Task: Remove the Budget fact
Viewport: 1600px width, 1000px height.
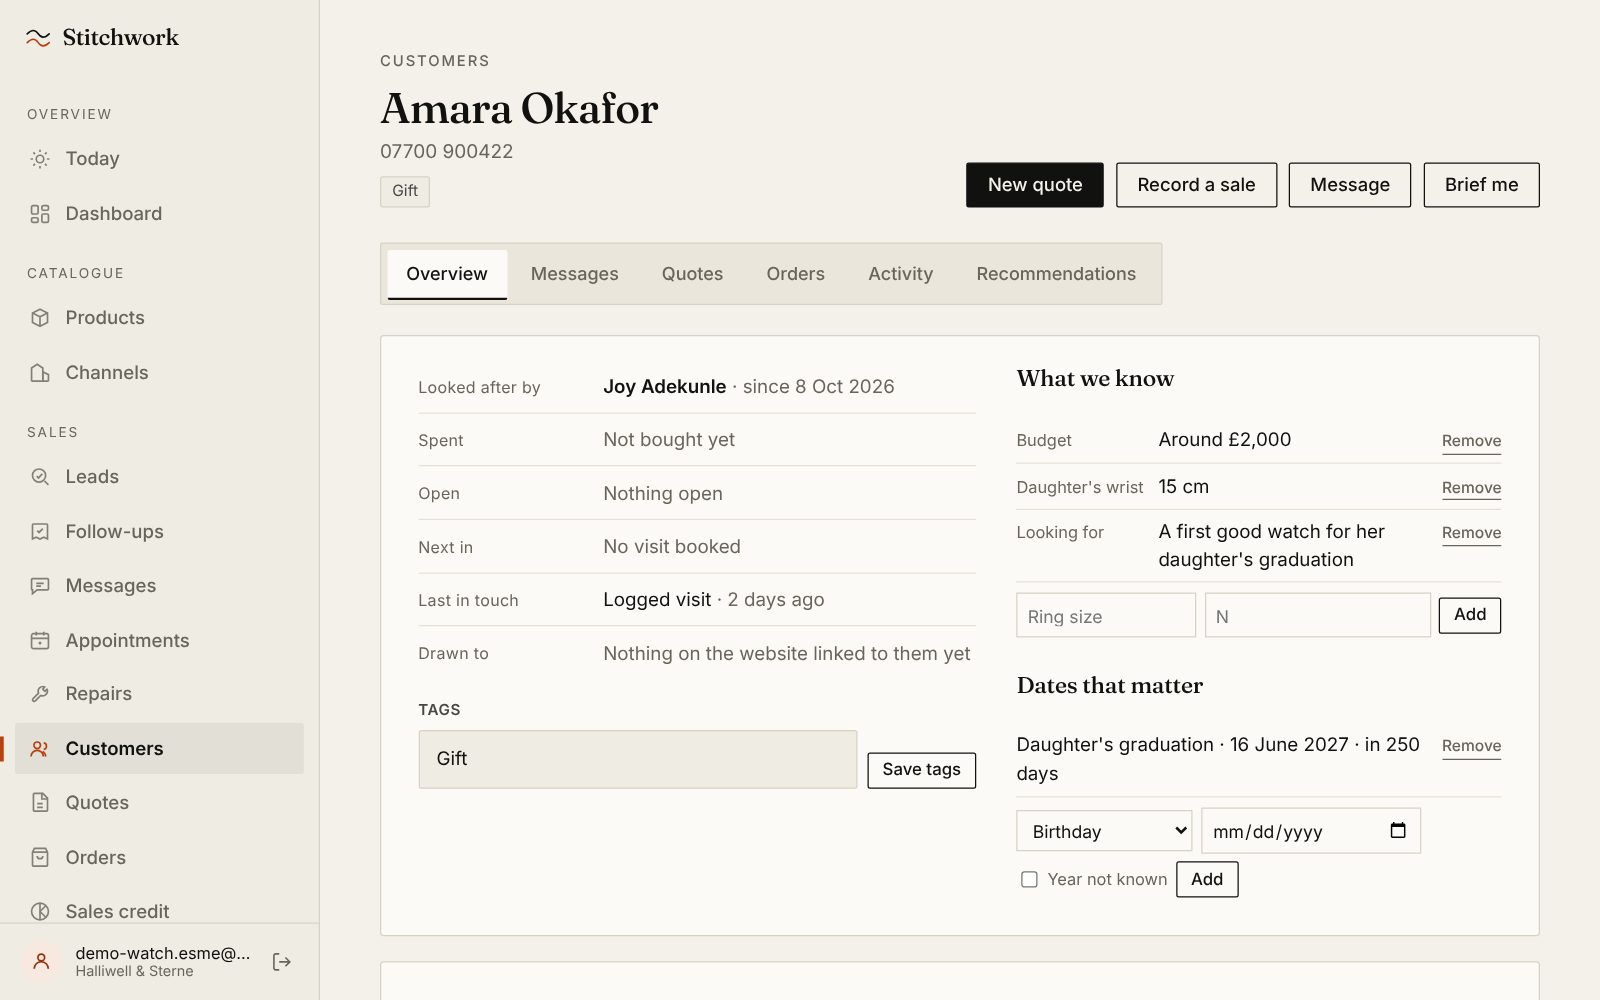Action: point(1471,441)
